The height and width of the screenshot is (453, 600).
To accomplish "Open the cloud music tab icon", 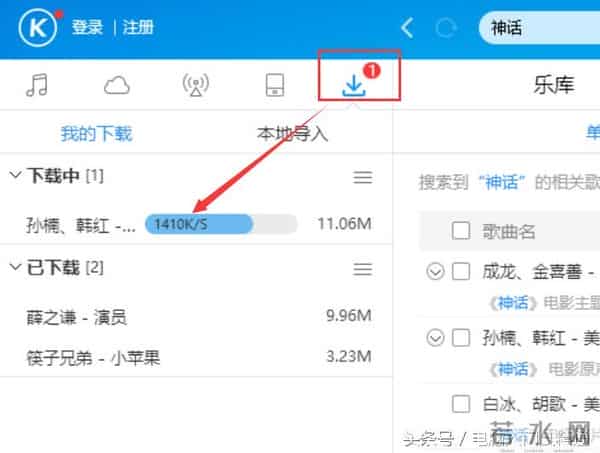I will (117, 85).
